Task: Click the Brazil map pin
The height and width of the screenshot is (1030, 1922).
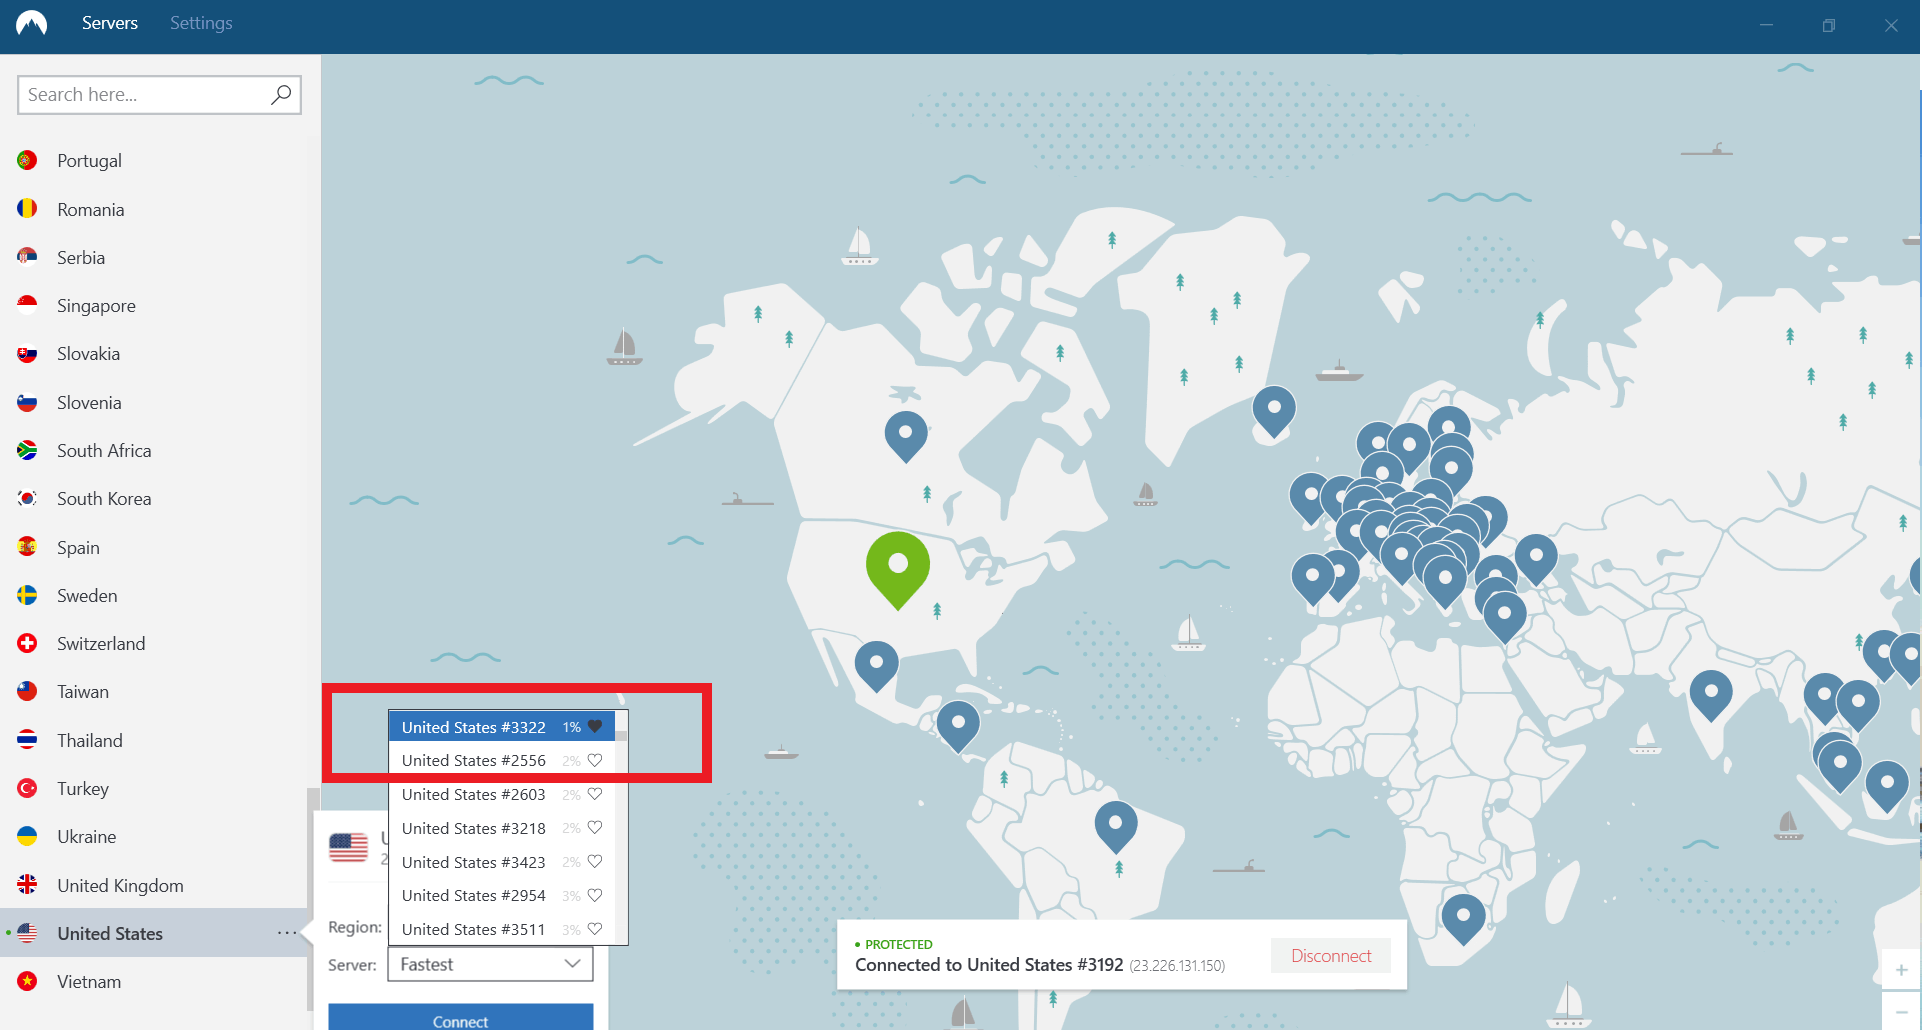Action: [1116, 826]
